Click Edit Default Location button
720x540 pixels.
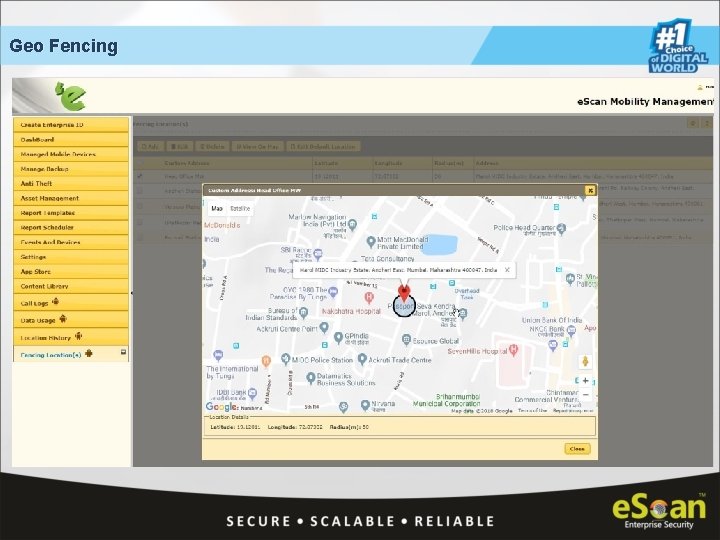pos(324,146)
